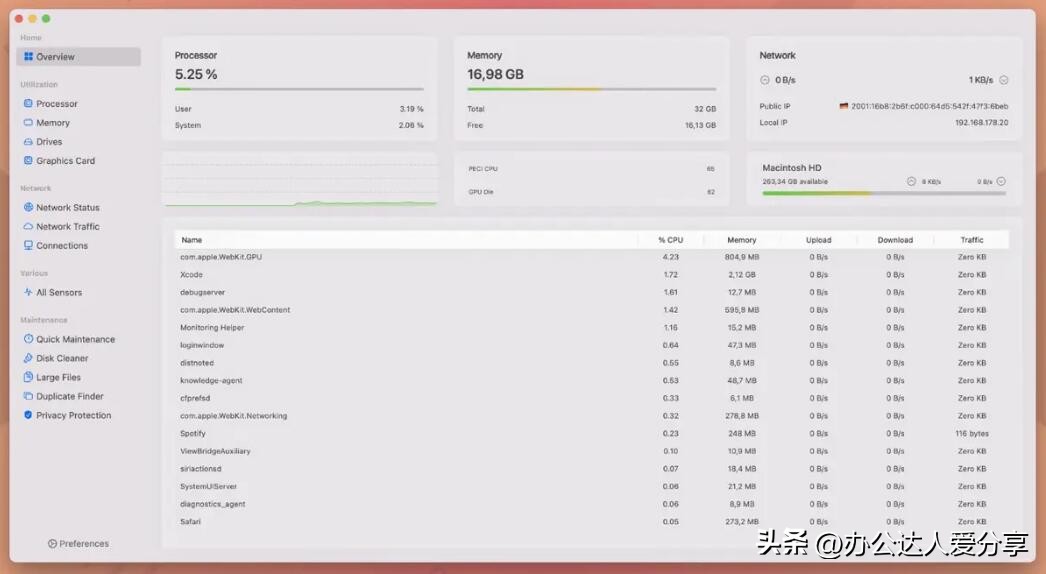Image resolution: width=1046 pixels, height=574 pixels.
Task: Select the com.apple.WebKit.WebContent process
Action: (x=592, y=310)
